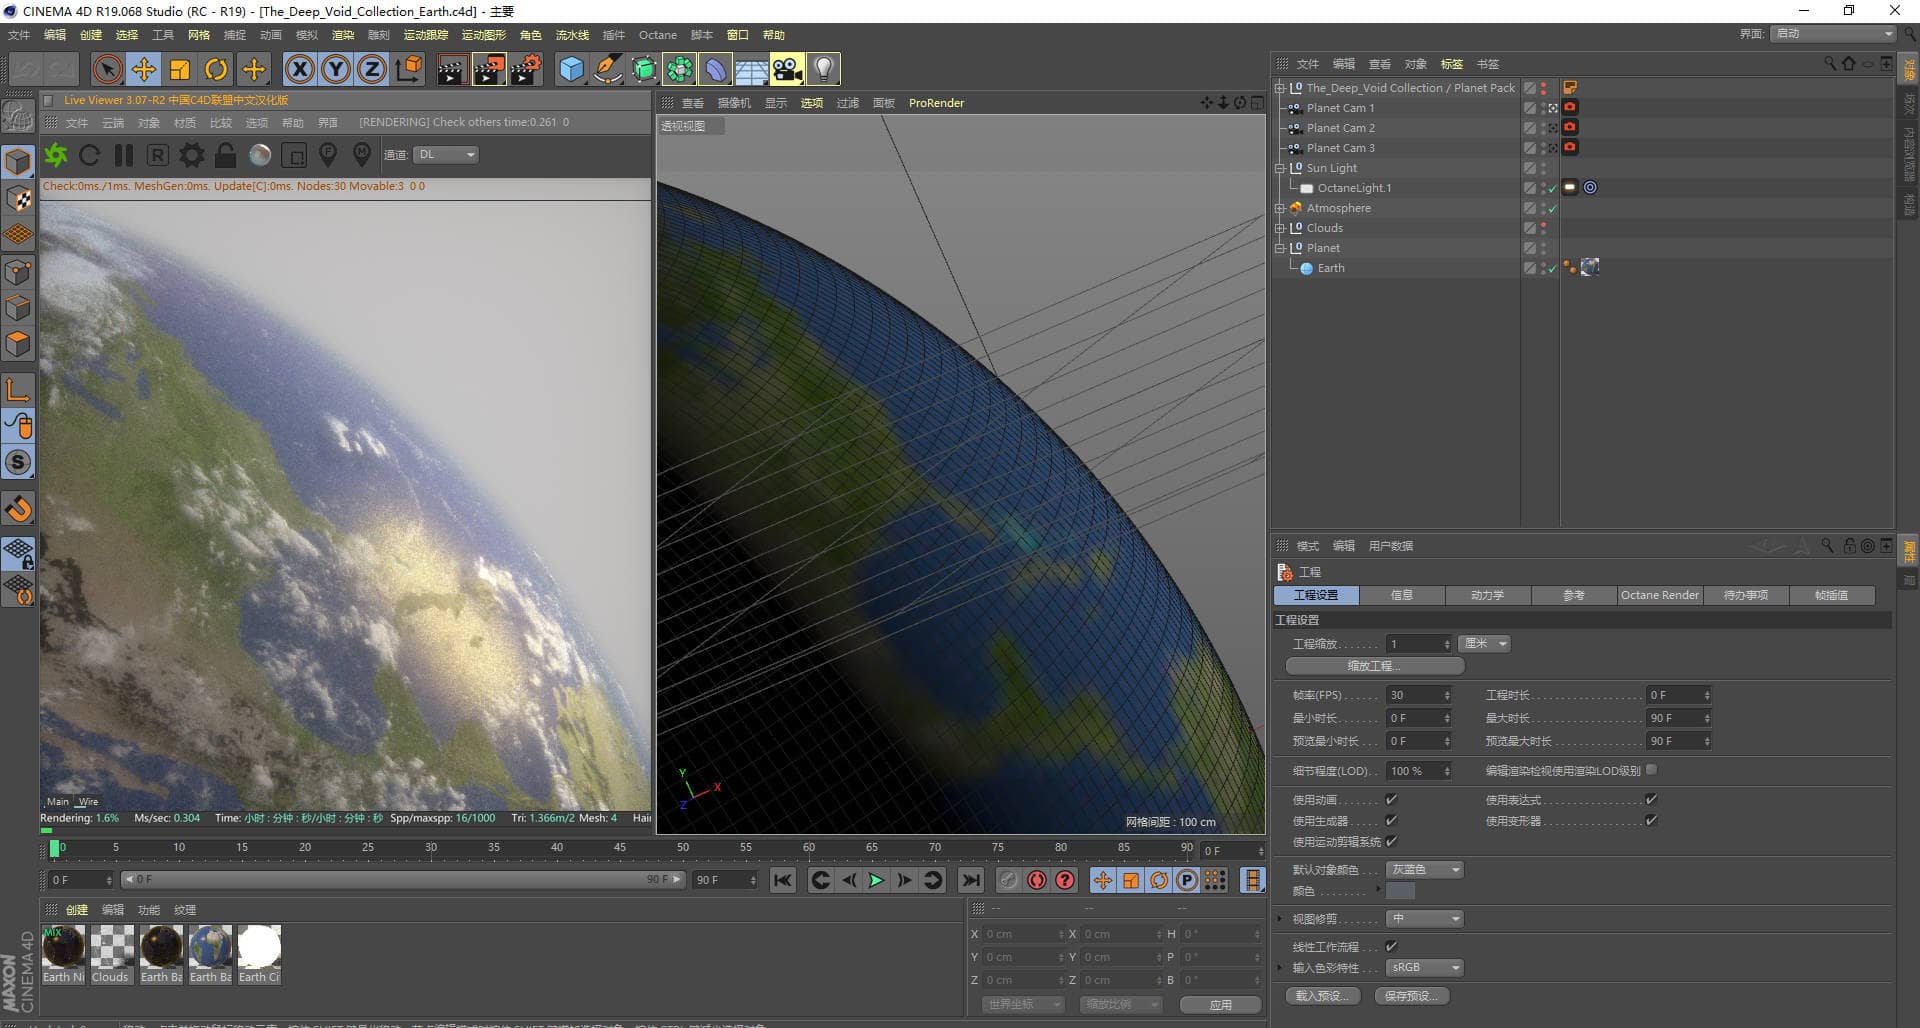
Task: Collapse the Sun Light null hierarchy
Action: point(1279,168)
